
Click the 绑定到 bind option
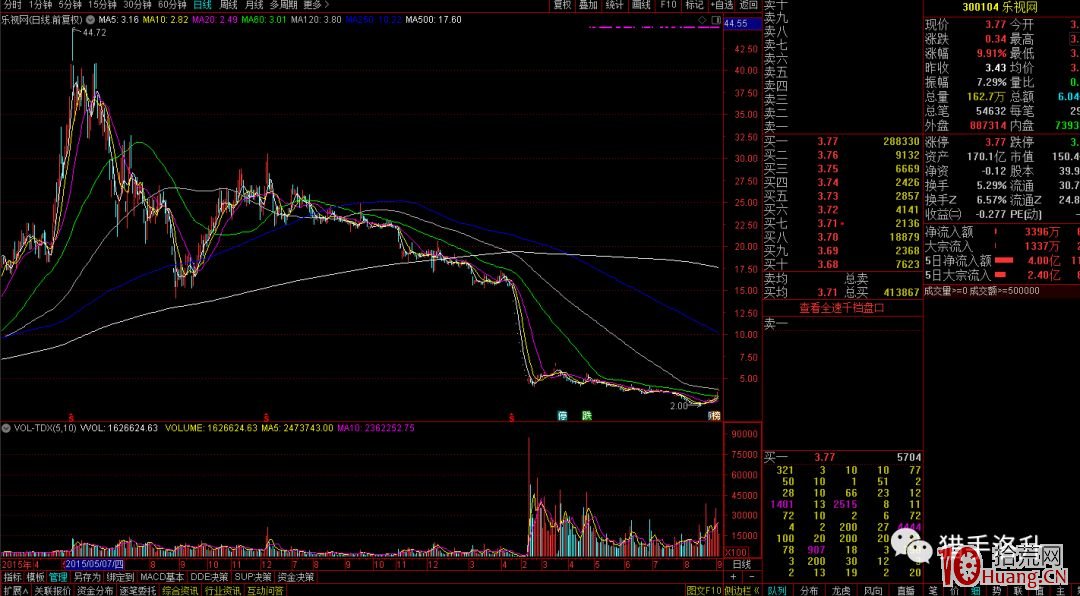[x=121, y=577]
